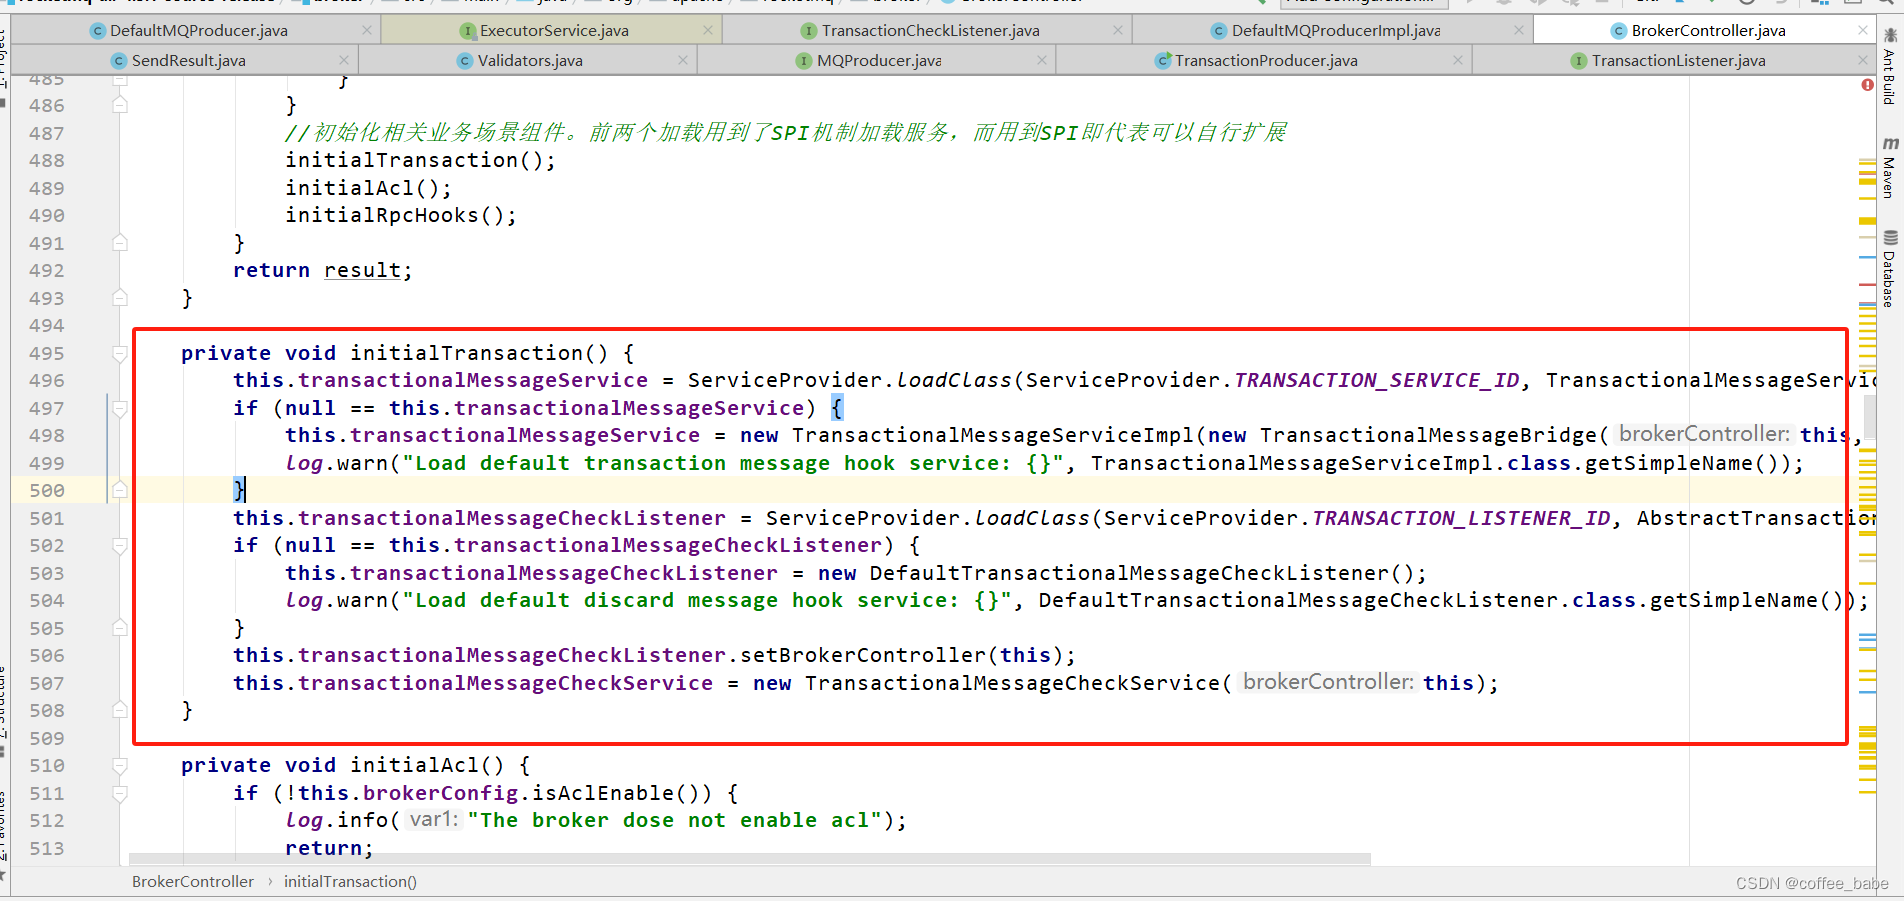Click the class icon on DefaultMQProducerImpl.java tab
The height and width of the screenshot is (901, 1904).
pyautogui.click(x=1219, y=31)
